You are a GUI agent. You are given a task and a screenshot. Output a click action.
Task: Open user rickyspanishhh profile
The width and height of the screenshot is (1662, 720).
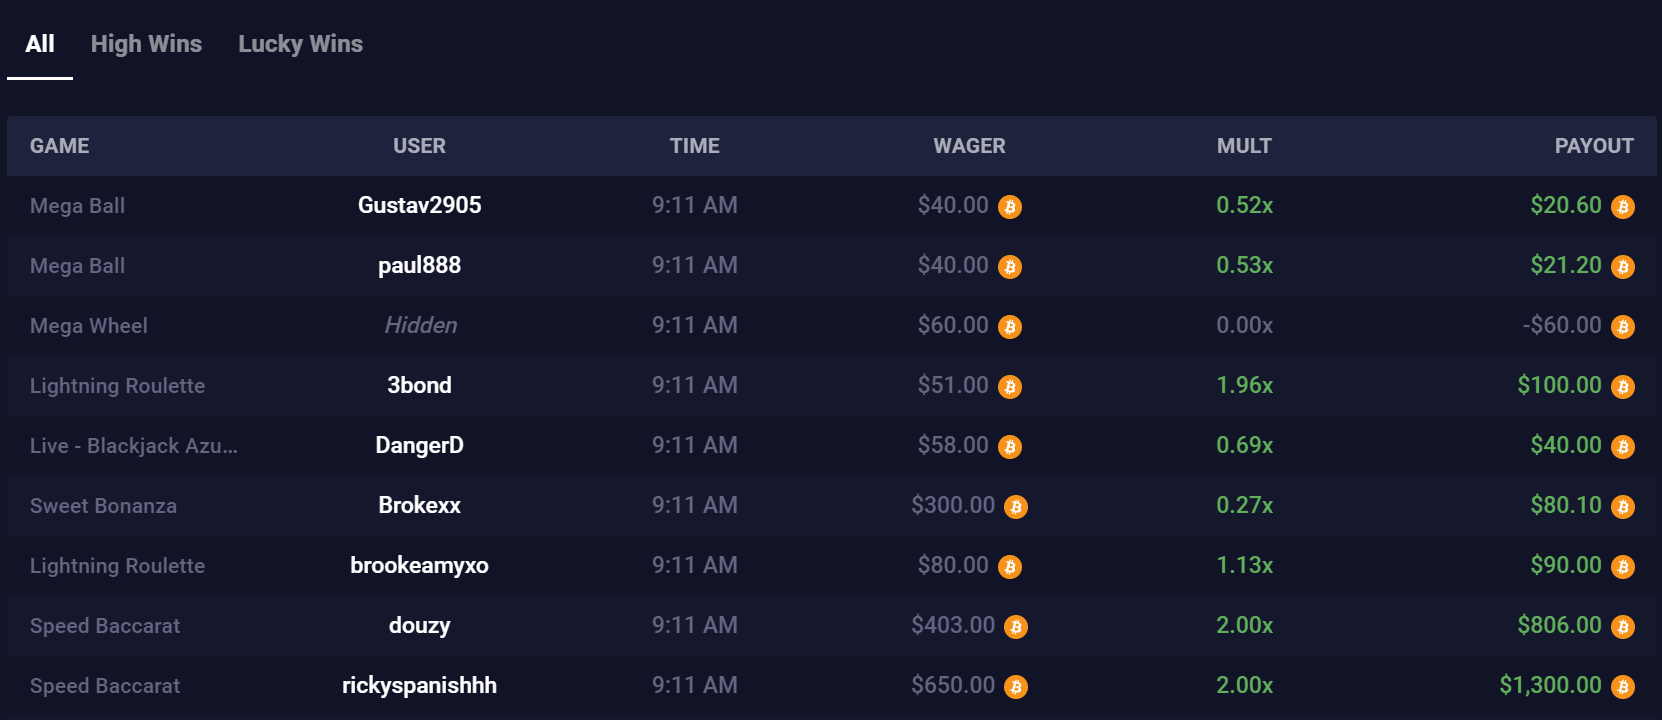(419, 685)
